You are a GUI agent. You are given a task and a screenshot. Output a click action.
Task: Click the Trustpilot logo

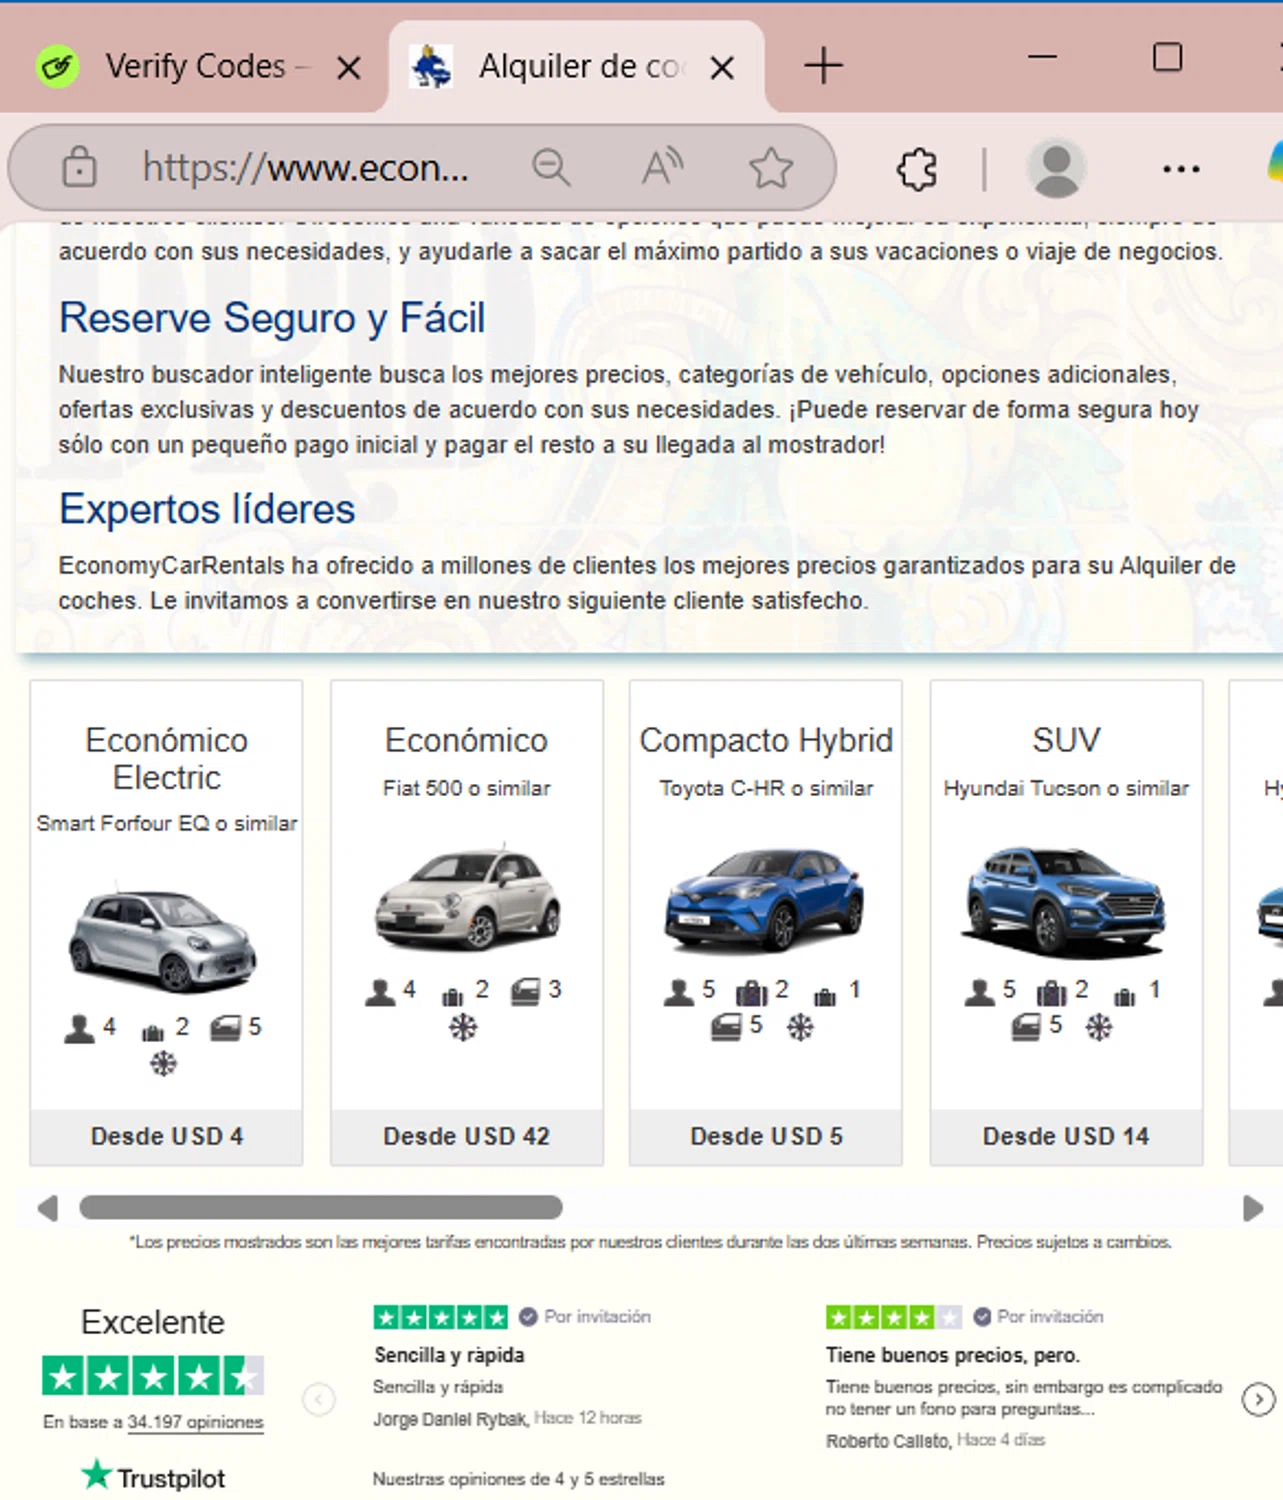[x=153, y=1477]
